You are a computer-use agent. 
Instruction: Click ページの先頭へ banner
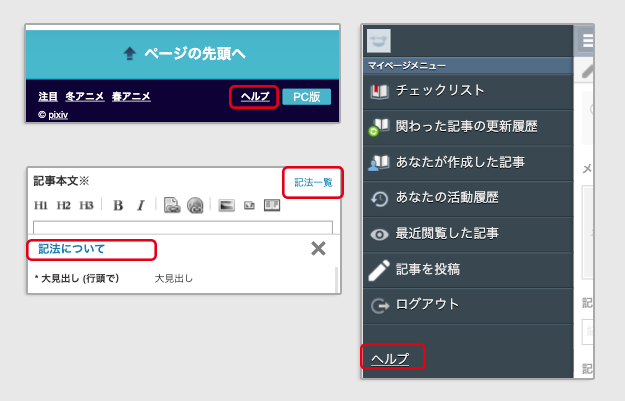point(182,53)
